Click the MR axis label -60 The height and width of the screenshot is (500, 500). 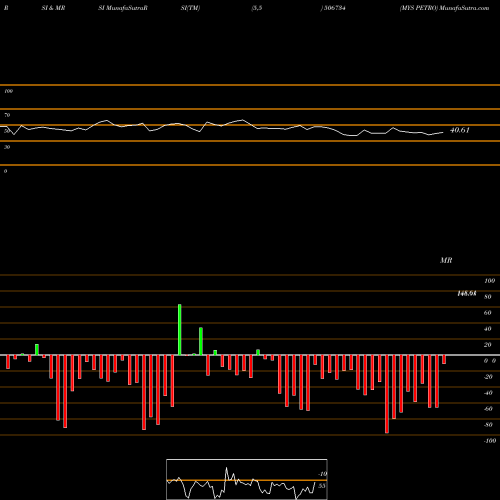click(x=488, y=409)
